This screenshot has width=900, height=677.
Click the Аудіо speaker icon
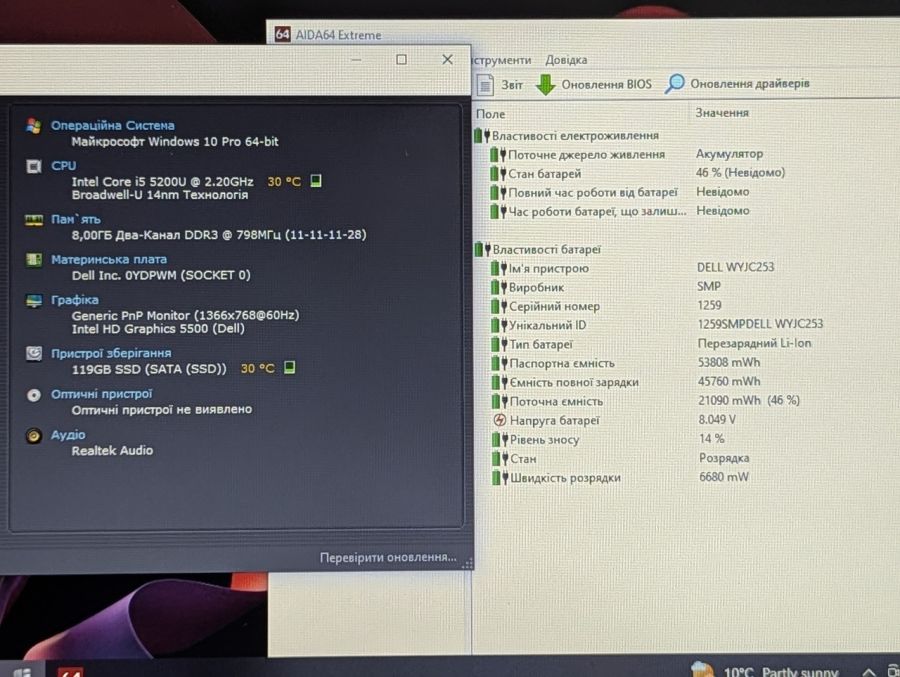34,436
